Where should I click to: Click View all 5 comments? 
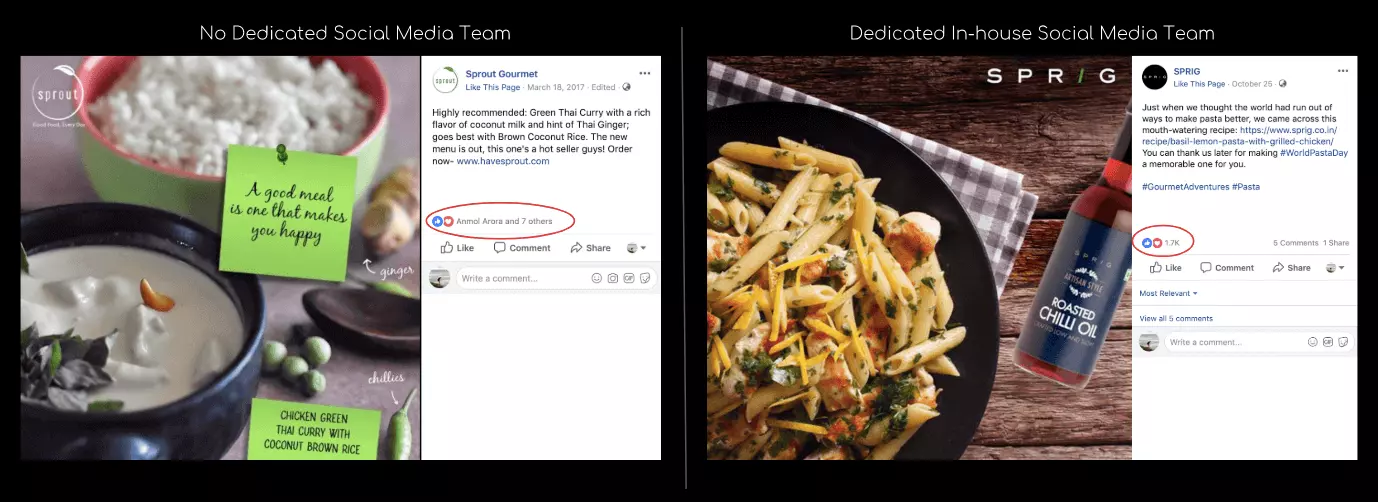(x=1176, y=318)
